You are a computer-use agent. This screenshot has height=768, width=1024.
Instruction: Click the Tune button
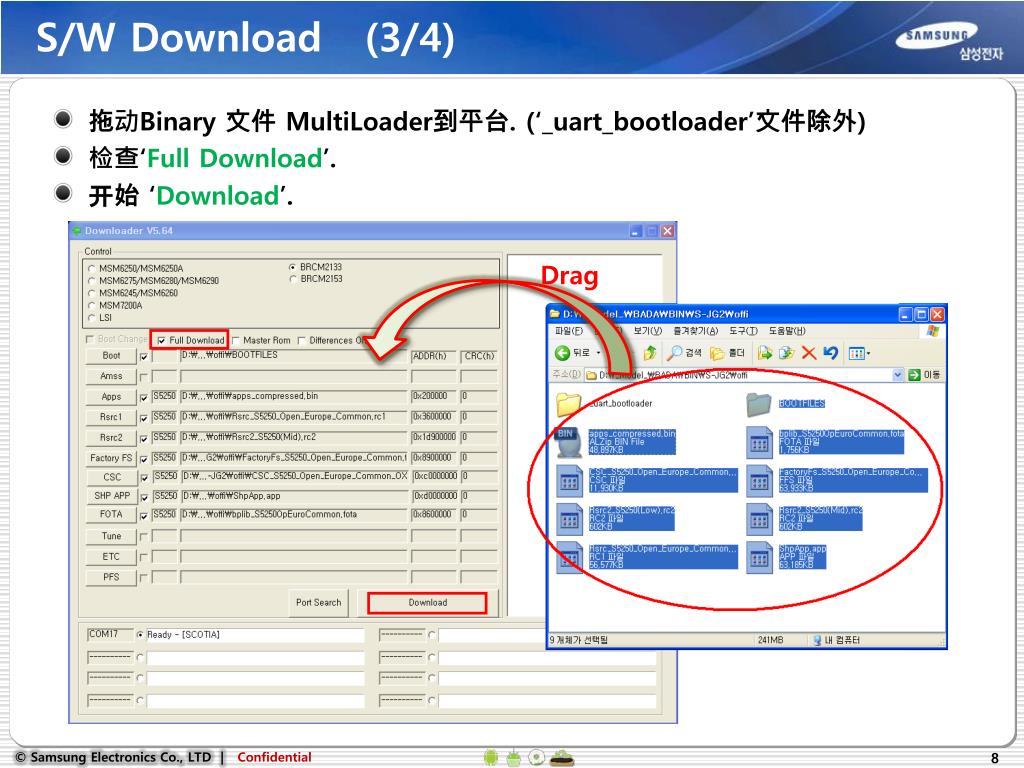click(111, 536)
